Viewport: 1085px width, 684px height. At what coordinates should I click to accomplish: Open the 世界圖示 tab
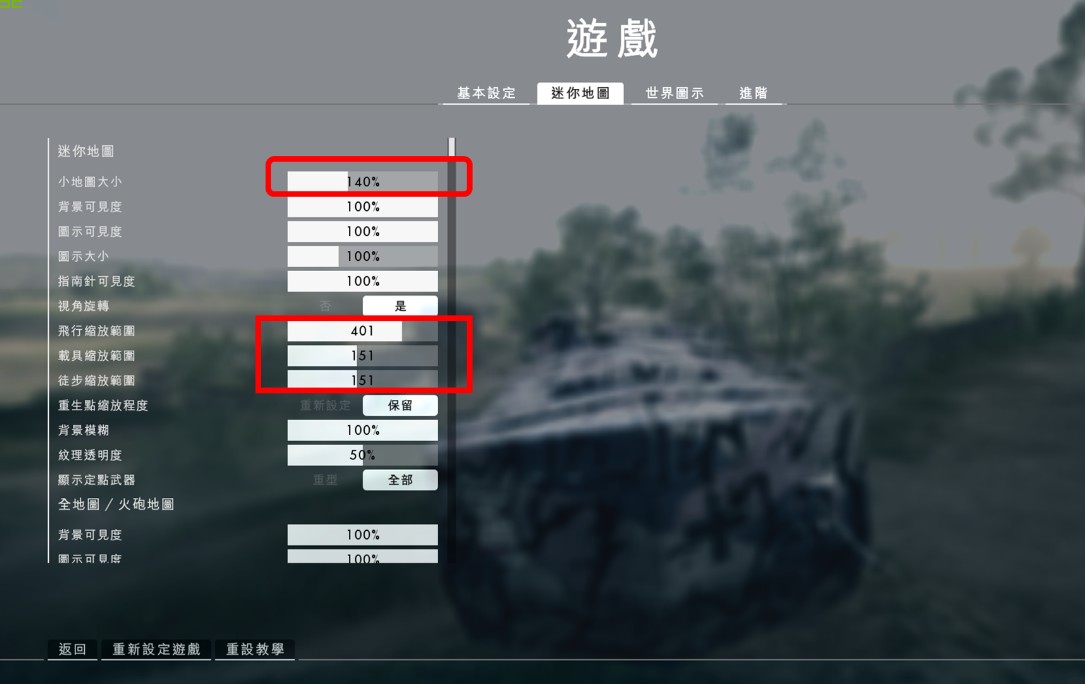pos(674,93)
